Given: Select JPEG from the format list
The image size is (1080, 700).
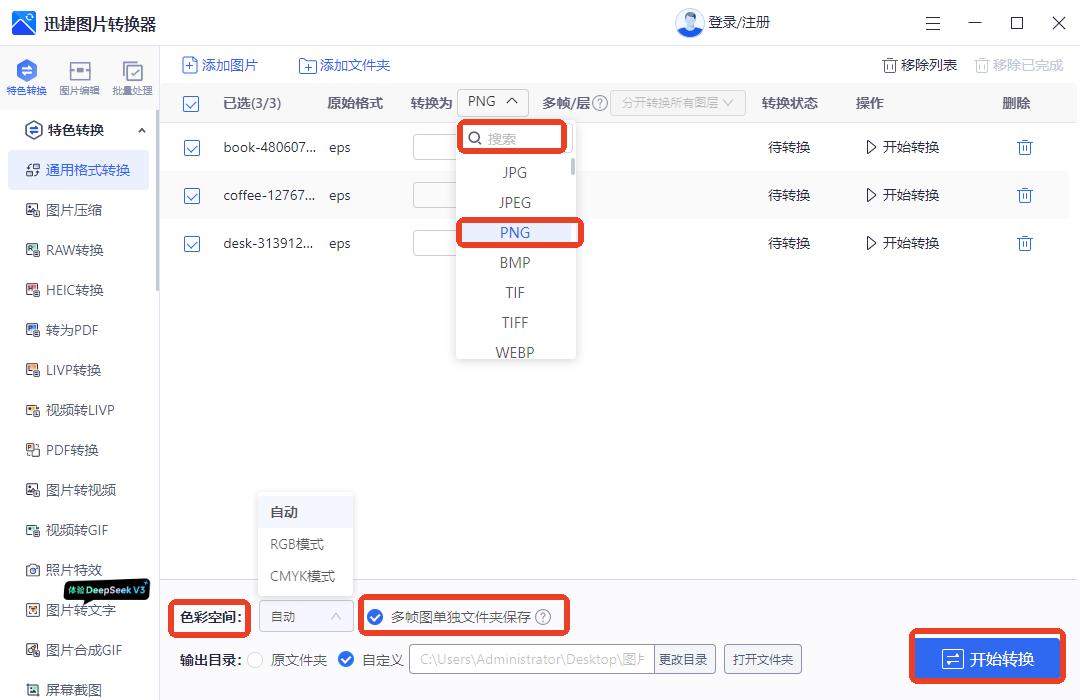Looking at the screenshot, I should pos(514,202).
